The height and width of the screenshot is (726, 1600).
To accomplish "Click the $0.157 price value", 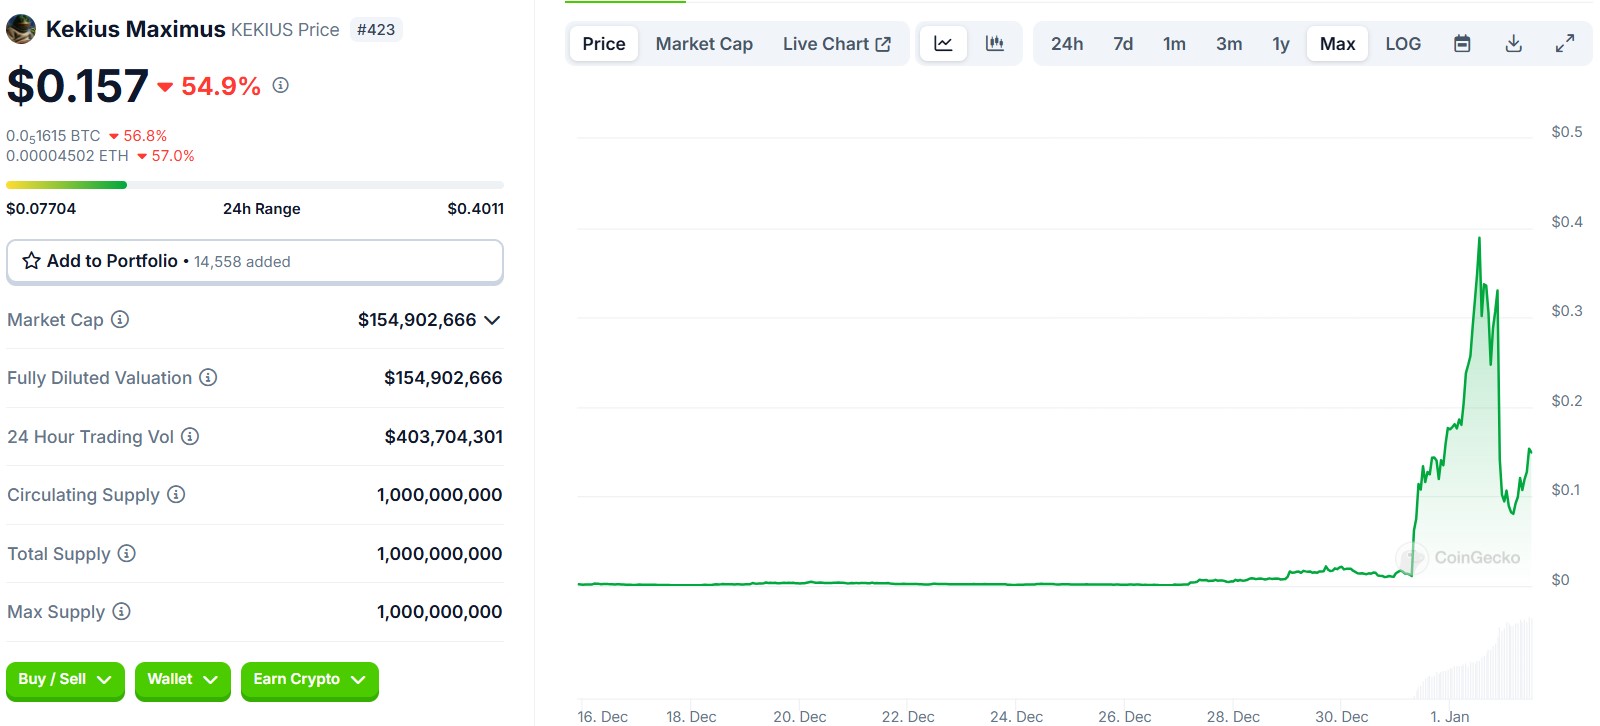I will click(x=78, y=86).
